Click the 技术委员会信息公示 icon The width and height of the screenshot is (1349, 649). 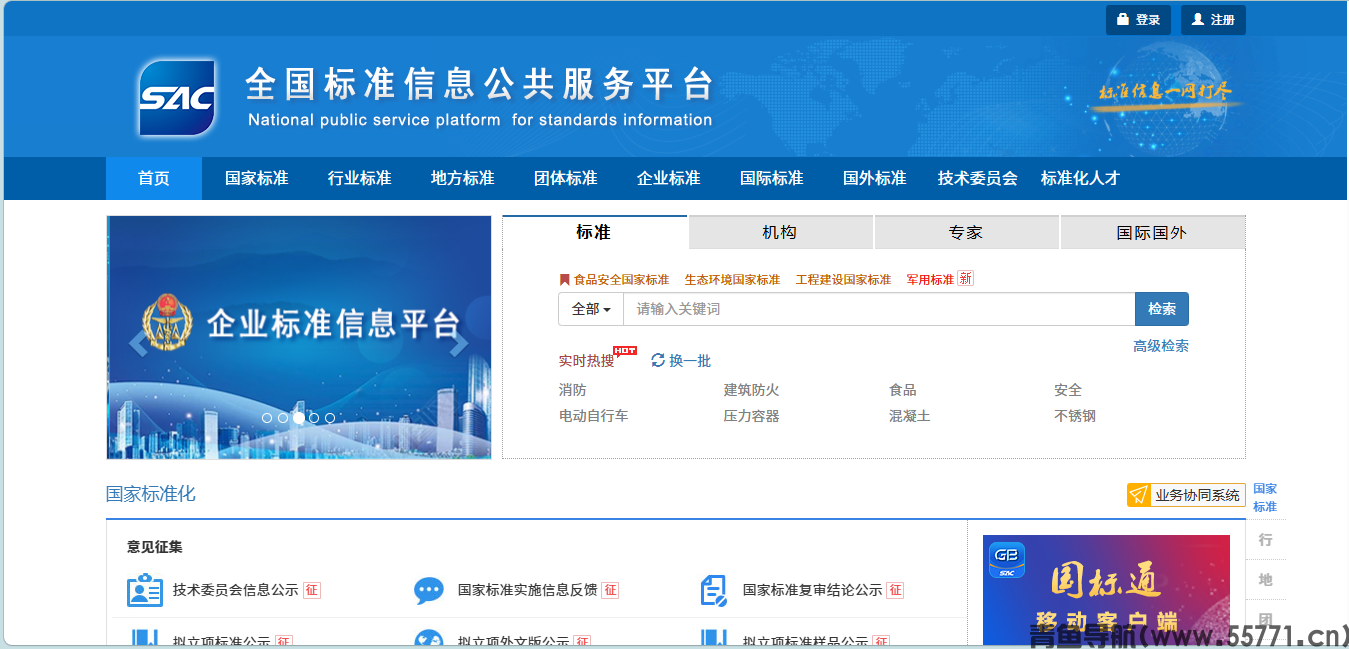coord(144,590)
